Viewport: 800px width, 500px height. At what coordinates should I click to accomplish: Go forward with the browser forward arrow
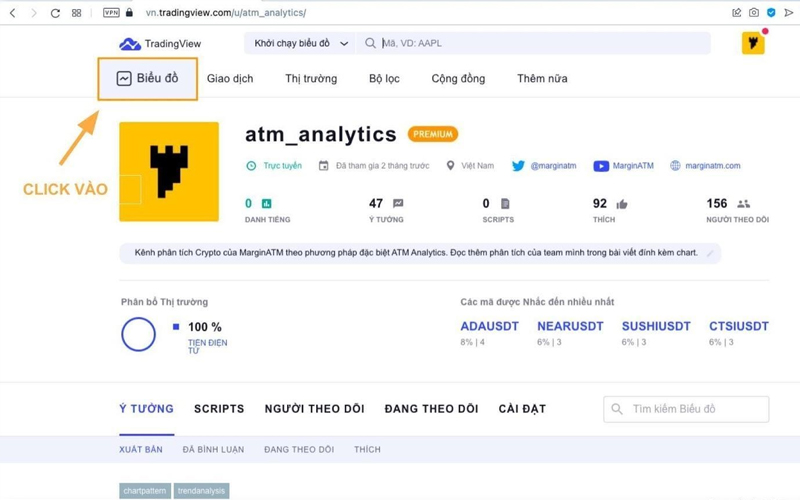click(34, 13)
